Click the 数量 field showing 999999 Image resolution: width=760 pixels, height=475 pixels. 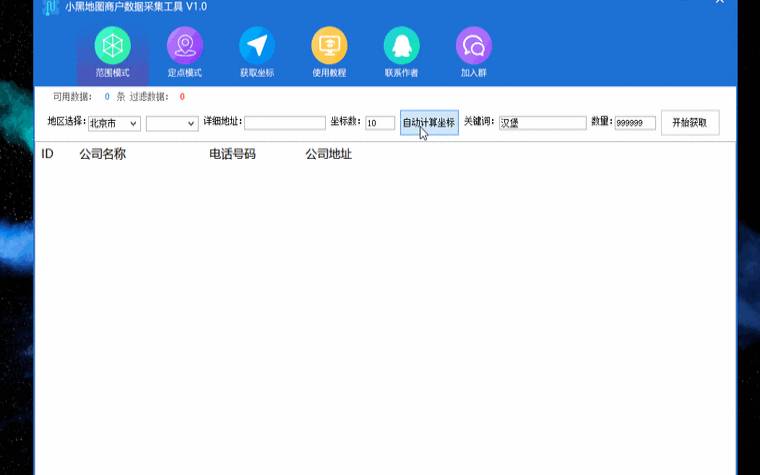(x=635, y=123)
